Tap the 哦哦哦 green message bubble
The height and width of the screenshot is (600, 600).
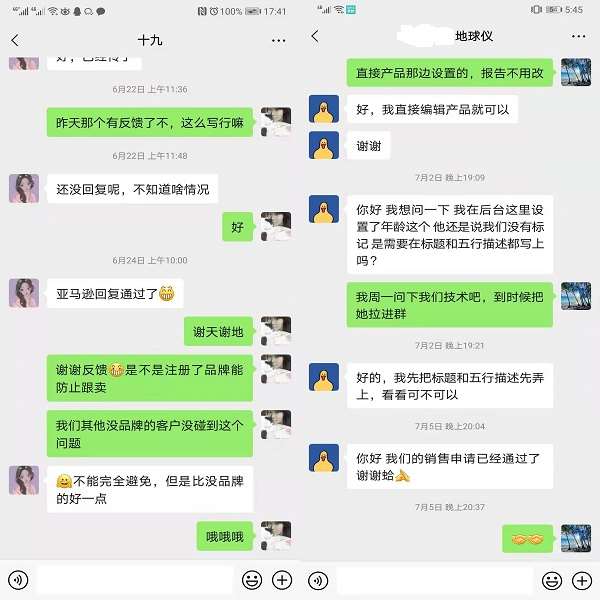225,536
